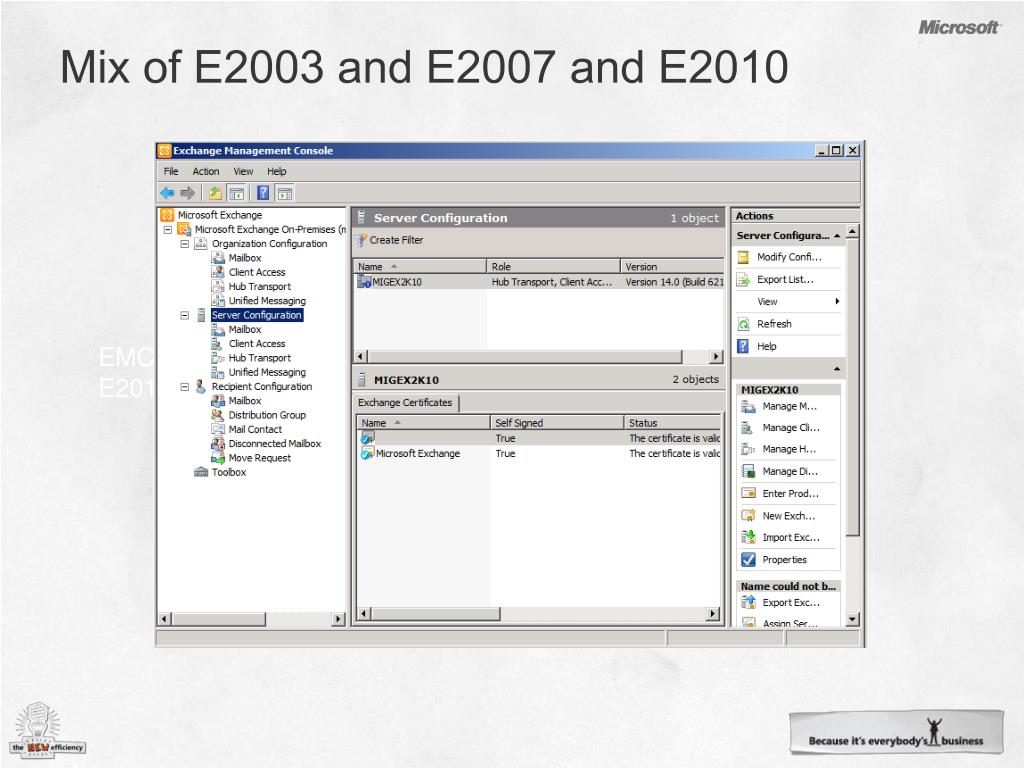Screen dimensions: 1024x768
Task: Click the Manage Di... action
Action: [790, 472]
